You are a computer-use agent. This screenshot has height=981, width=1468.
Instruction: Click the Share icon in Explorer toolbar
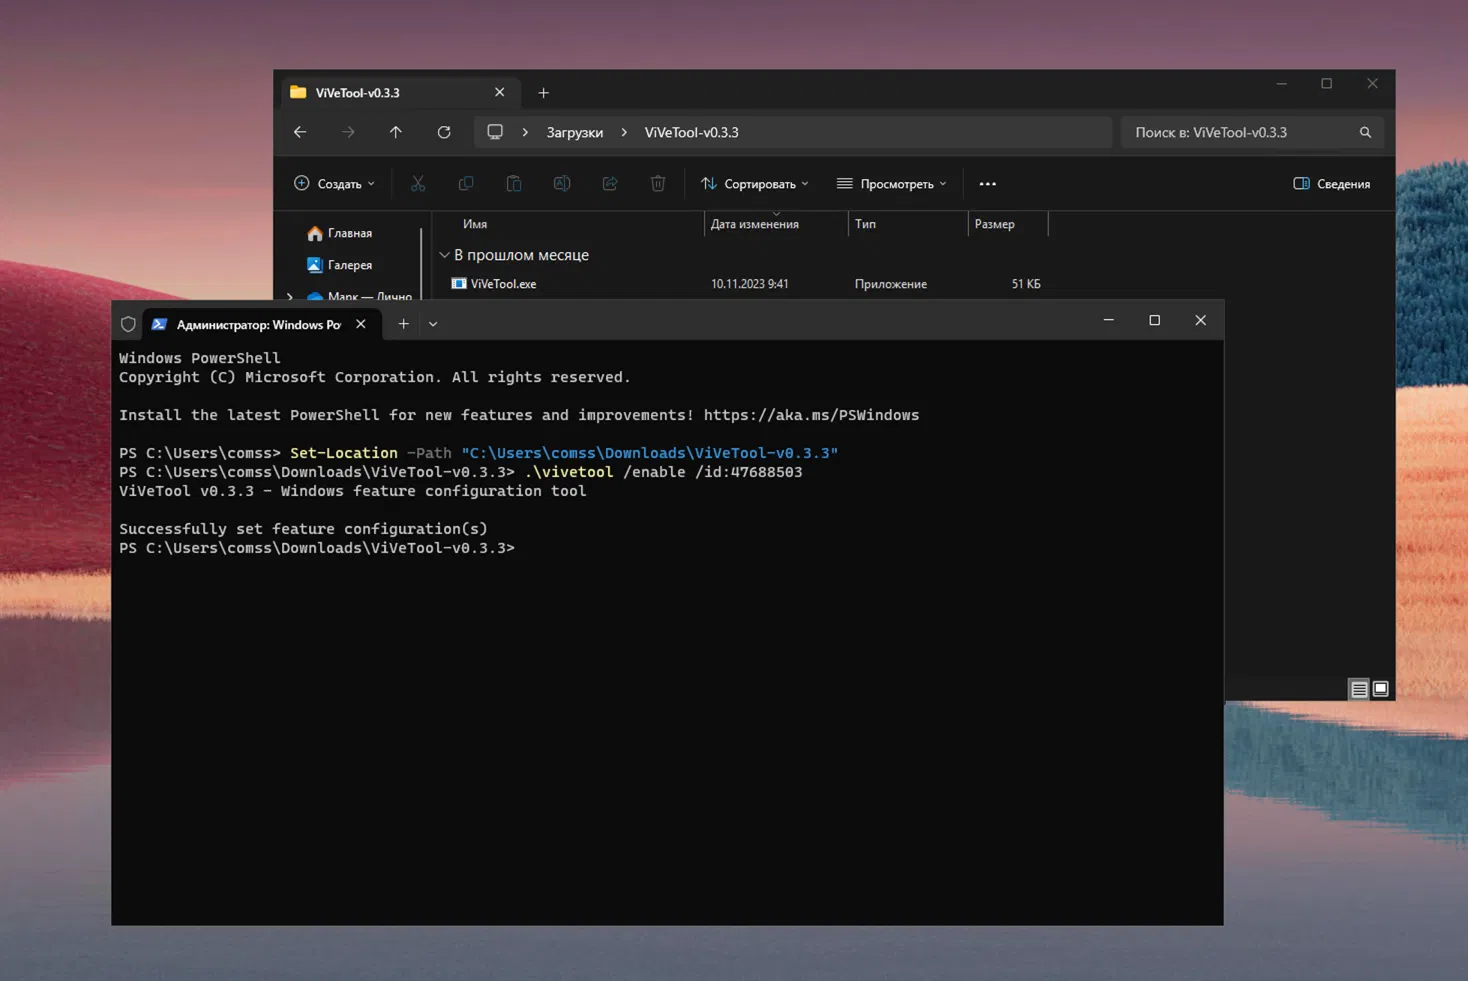pos(610,184)
